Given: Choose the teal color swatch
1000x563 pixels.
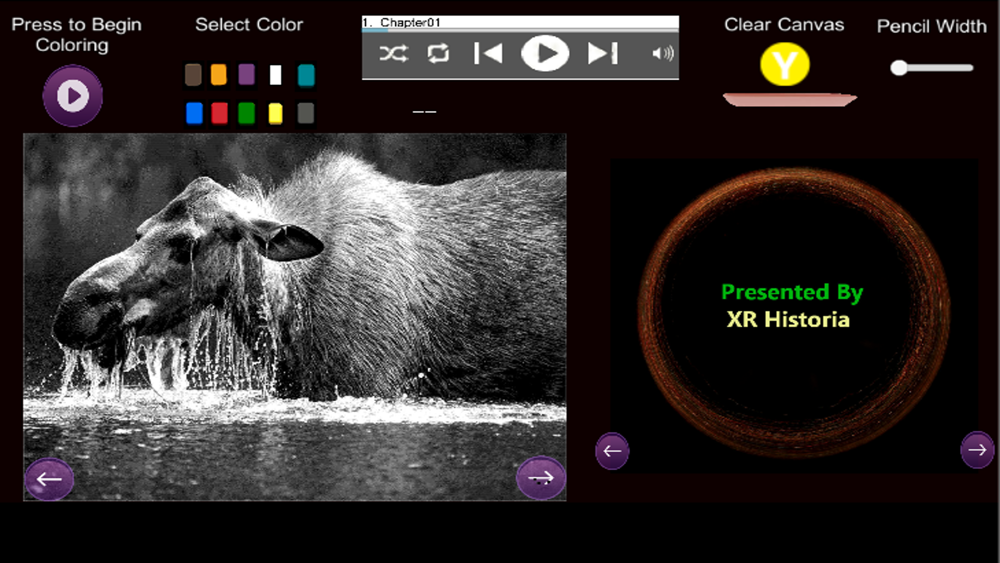Looking at the screenshot, I should [306, 75].
